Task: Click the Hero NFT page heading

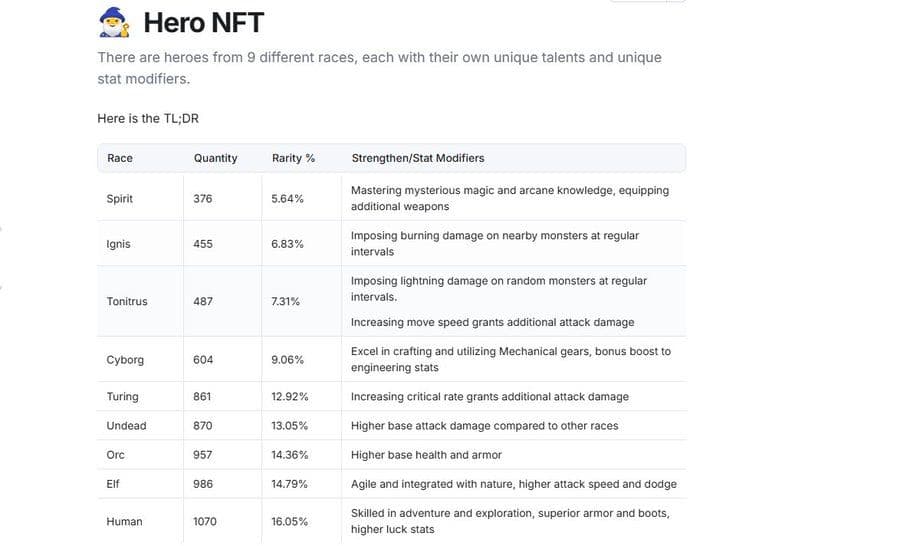Action: click(x=203, y=23)
